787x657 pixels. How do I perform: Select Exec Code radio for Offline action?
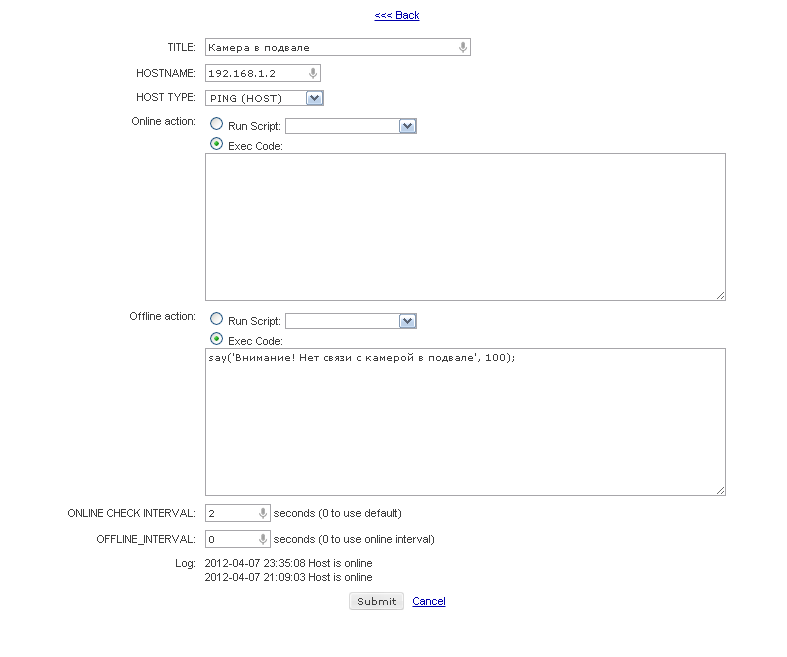216,339
